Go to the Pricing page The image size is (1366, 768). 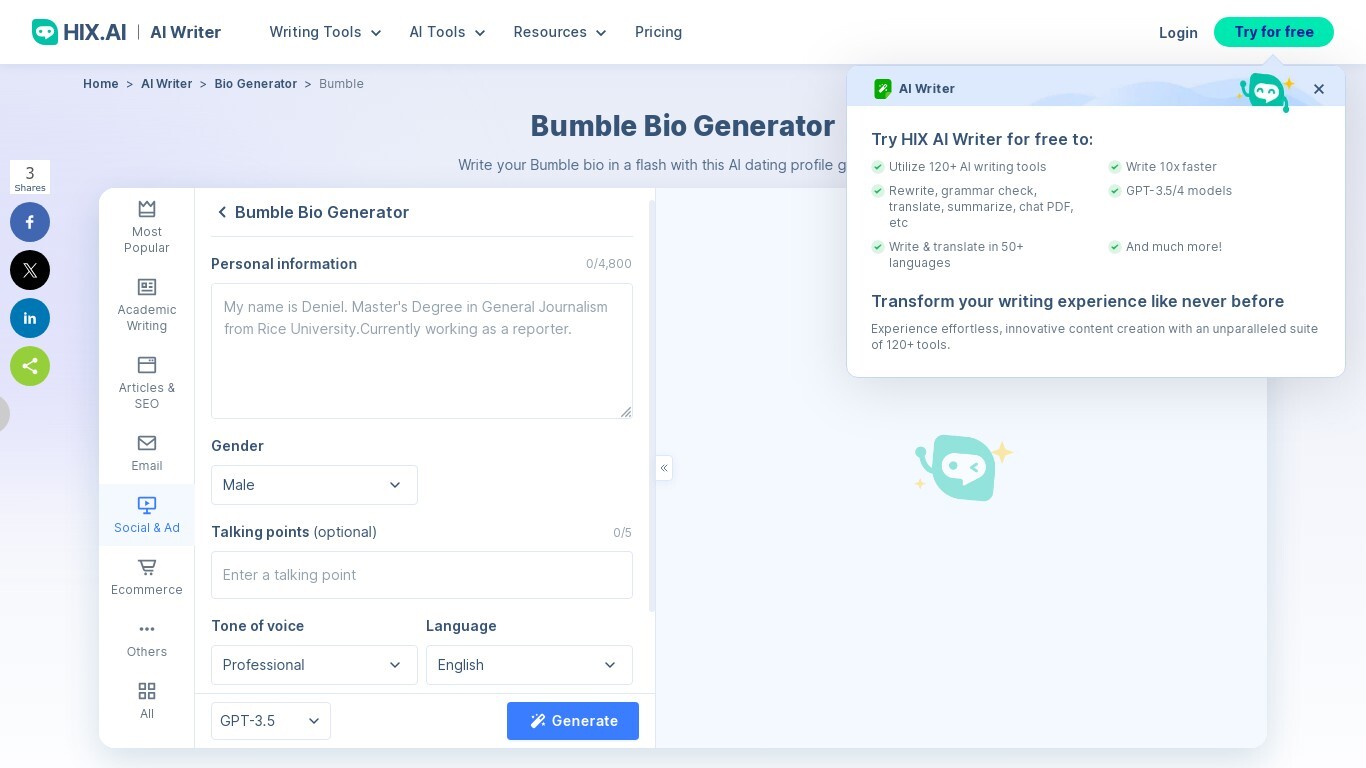(658, 32)
